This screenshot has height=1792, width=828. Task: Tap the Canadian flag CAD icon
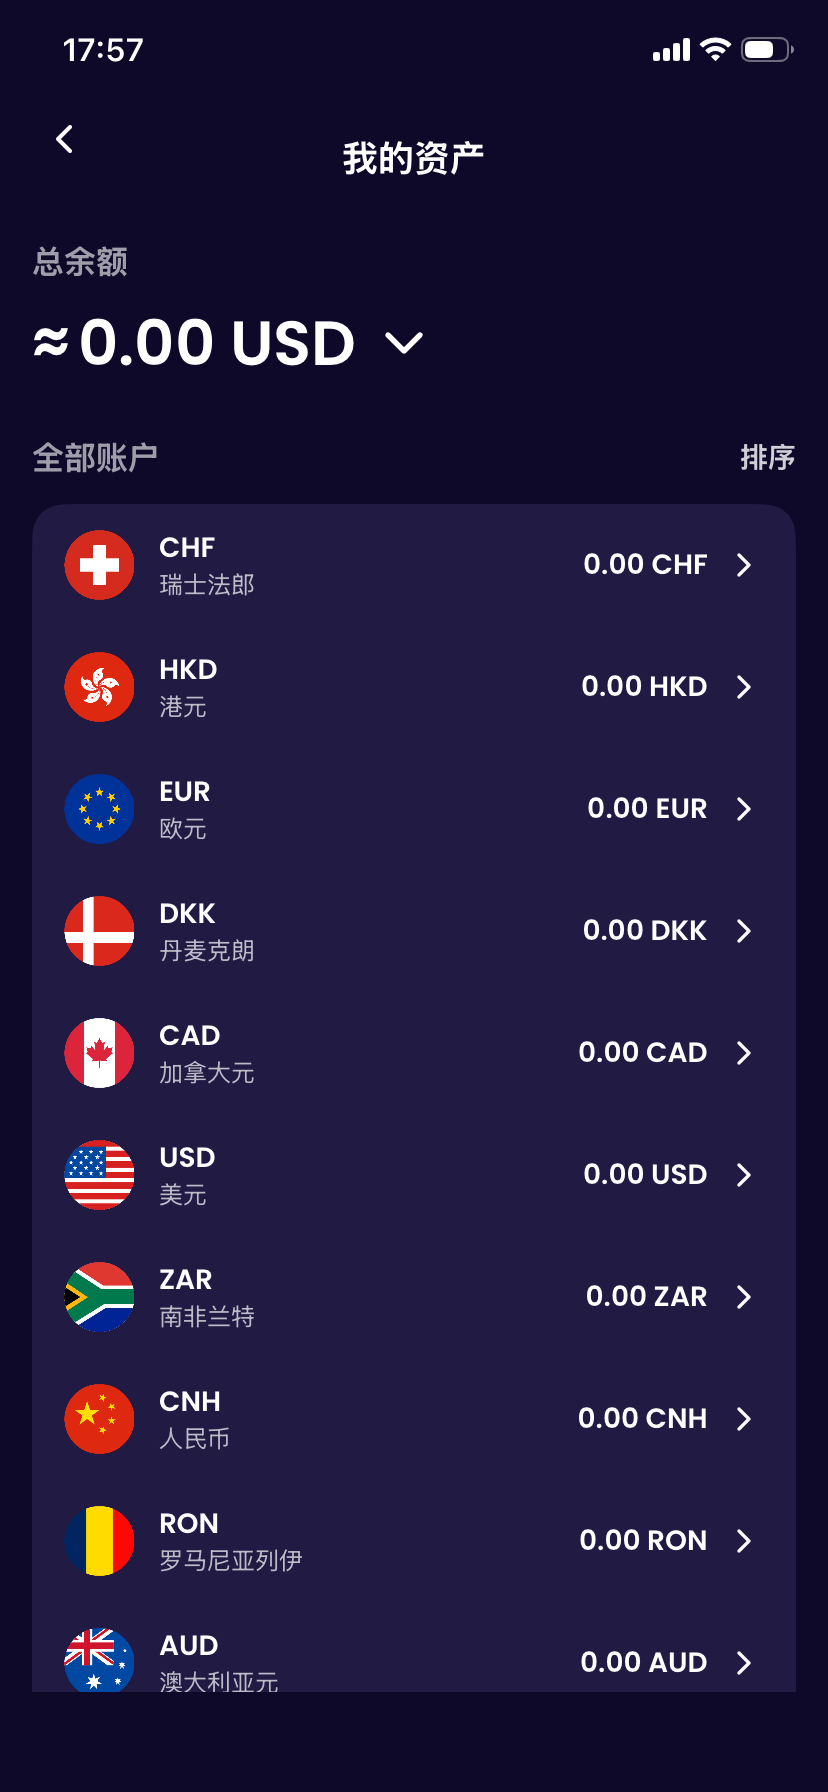coord(99,1053)
